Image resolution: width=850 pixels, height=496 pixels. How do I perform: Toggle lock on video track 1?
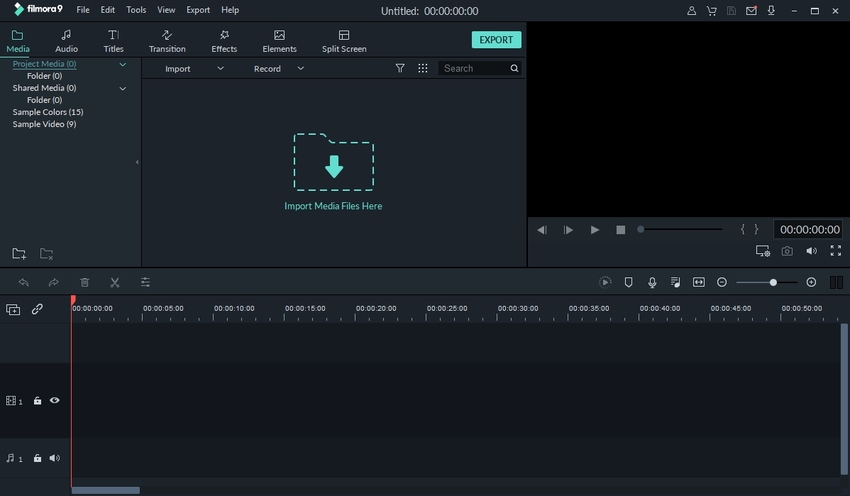point(37,401)
